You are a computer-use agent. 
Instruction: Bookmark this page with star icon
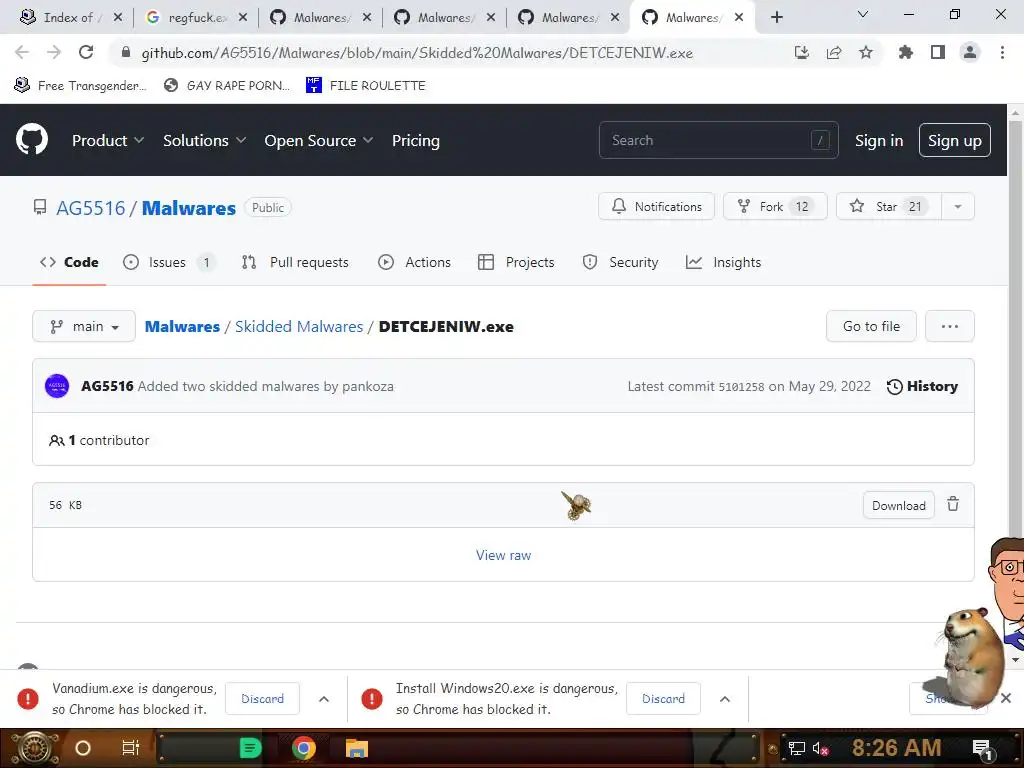click(x=866, y=52)
